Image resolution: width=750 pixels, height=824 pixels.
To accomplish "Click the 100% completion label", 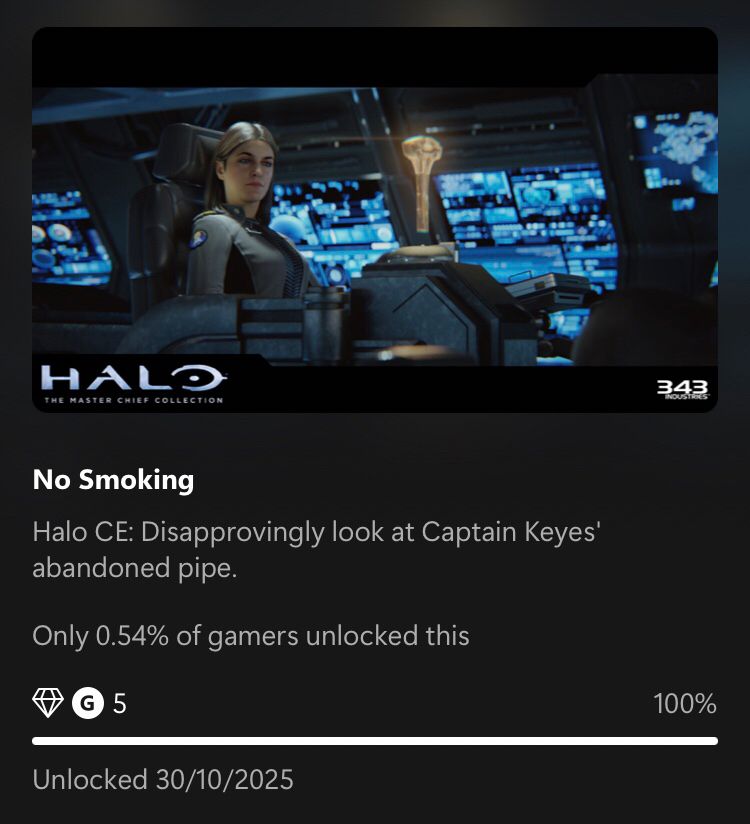I will [685, 703].
